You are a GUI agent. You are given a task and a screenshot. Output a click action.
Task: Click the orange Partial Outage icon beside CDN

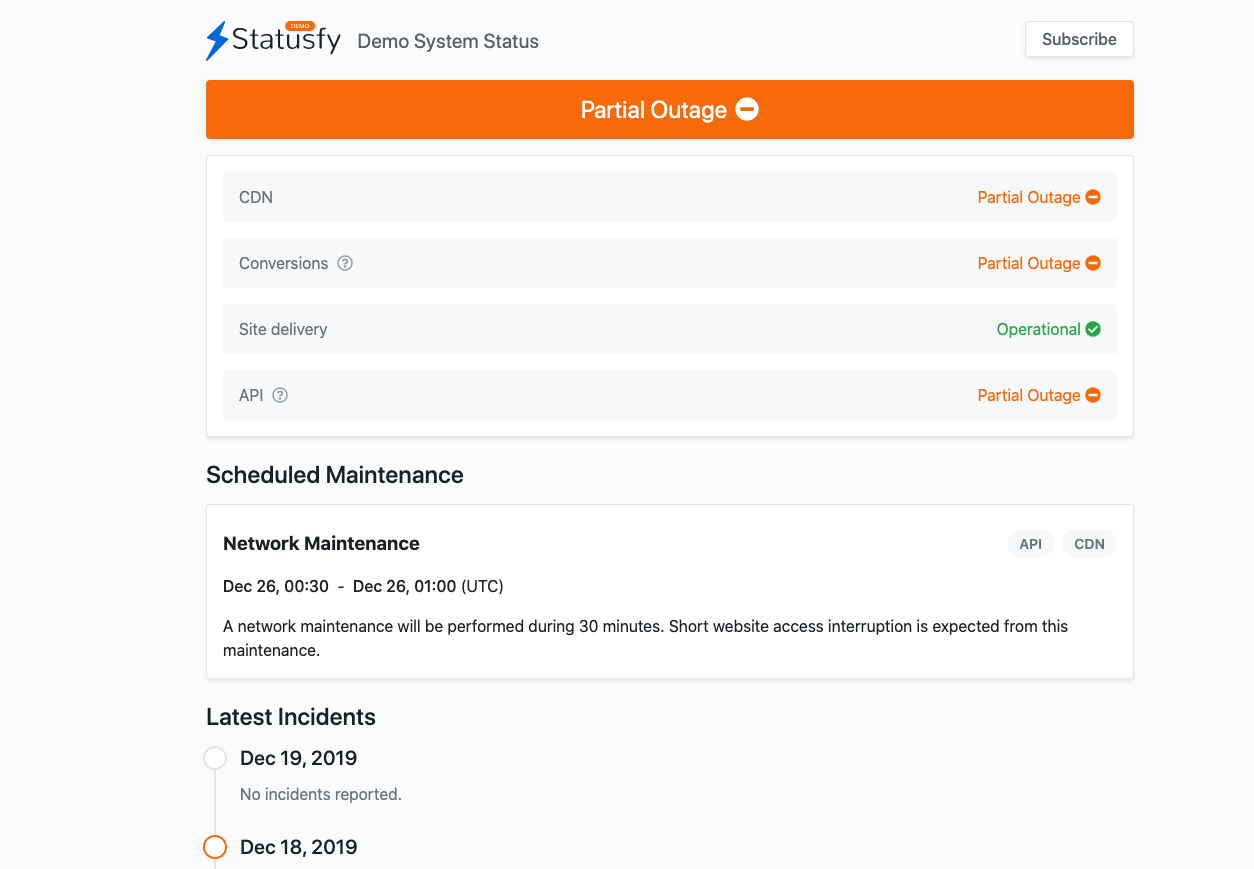pos(1092,197)
